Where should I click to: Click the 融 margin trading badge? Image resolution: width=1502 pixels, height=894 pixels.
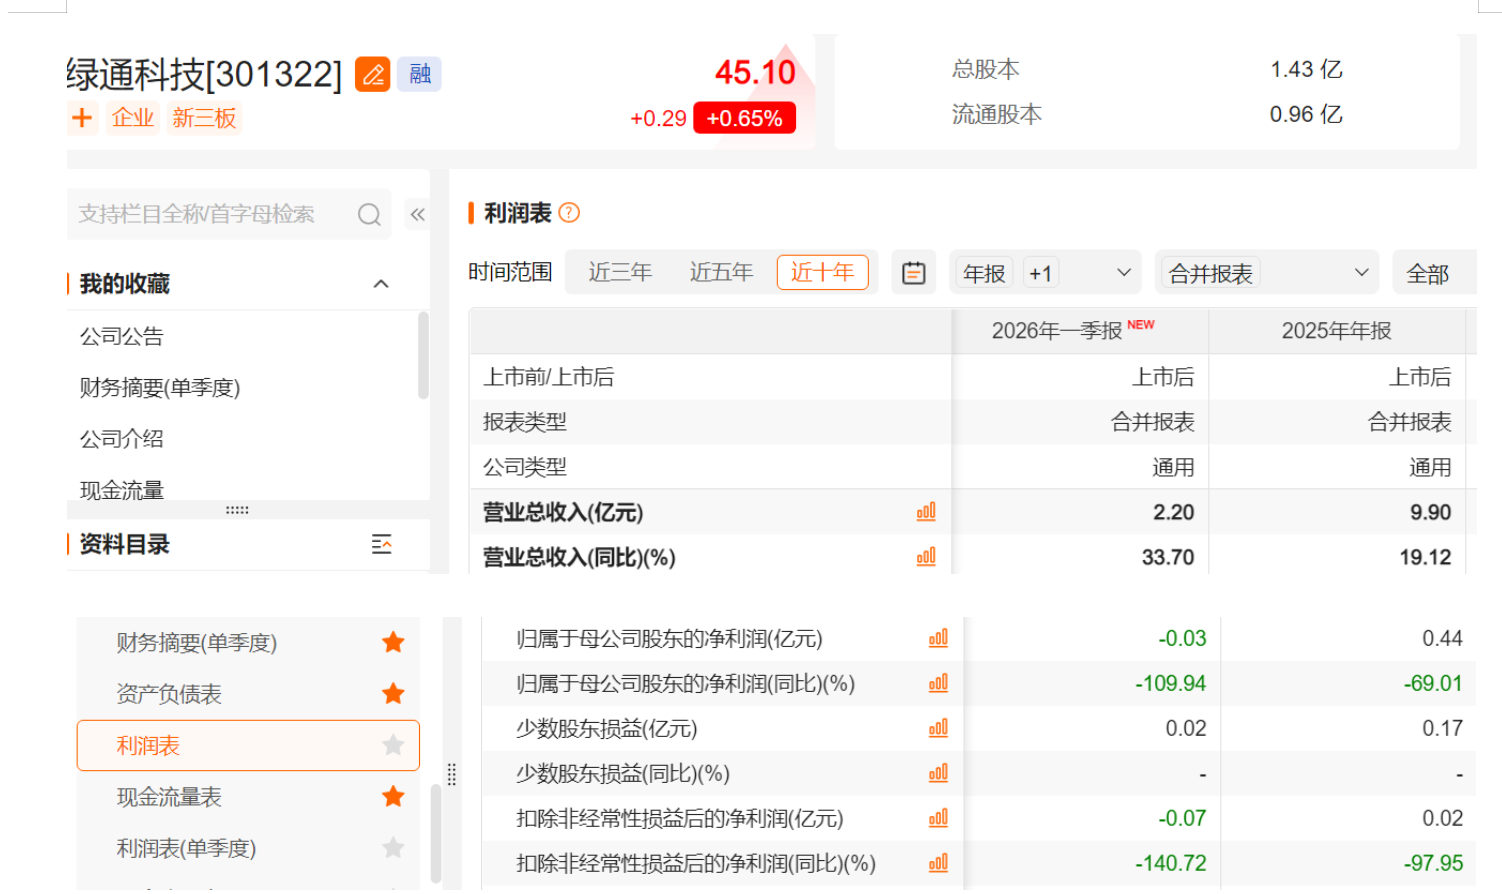[x=420, y=74]
